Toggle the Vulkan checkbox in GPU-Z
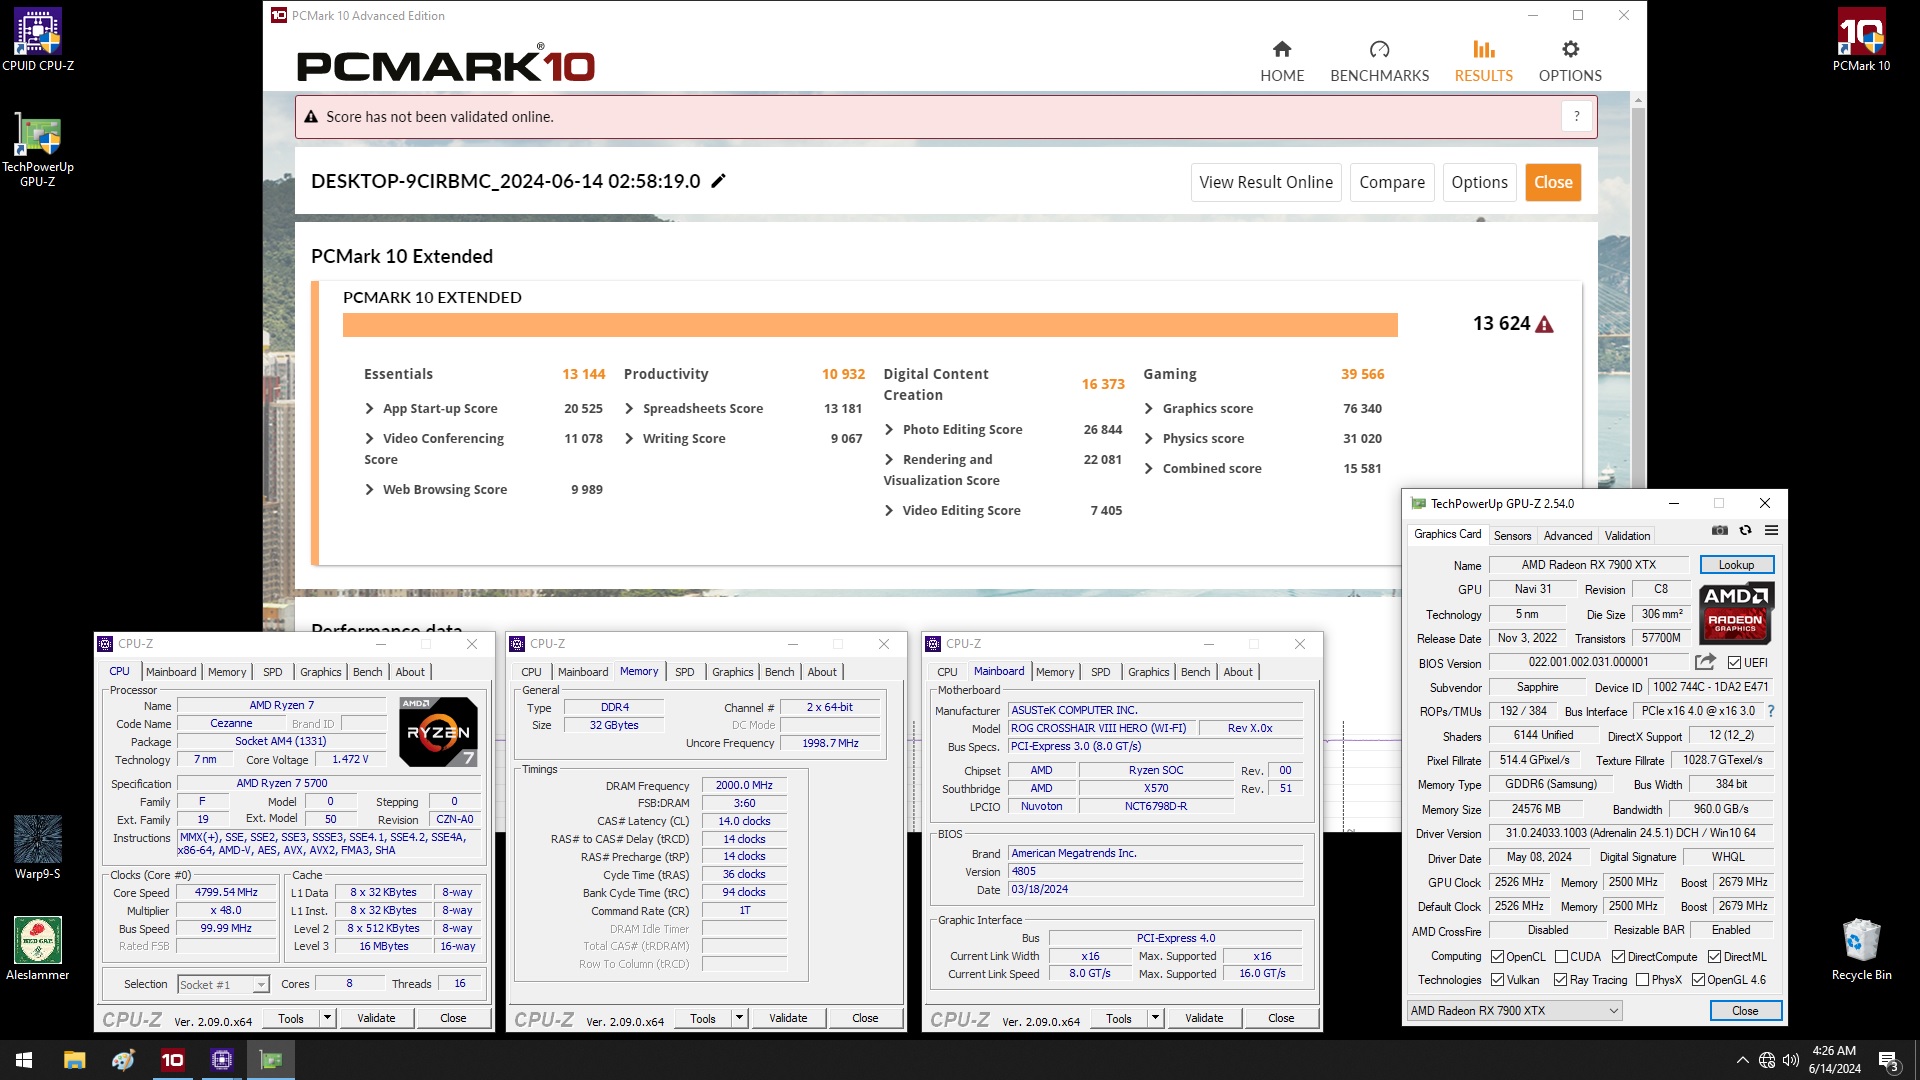 point(1497,980)
